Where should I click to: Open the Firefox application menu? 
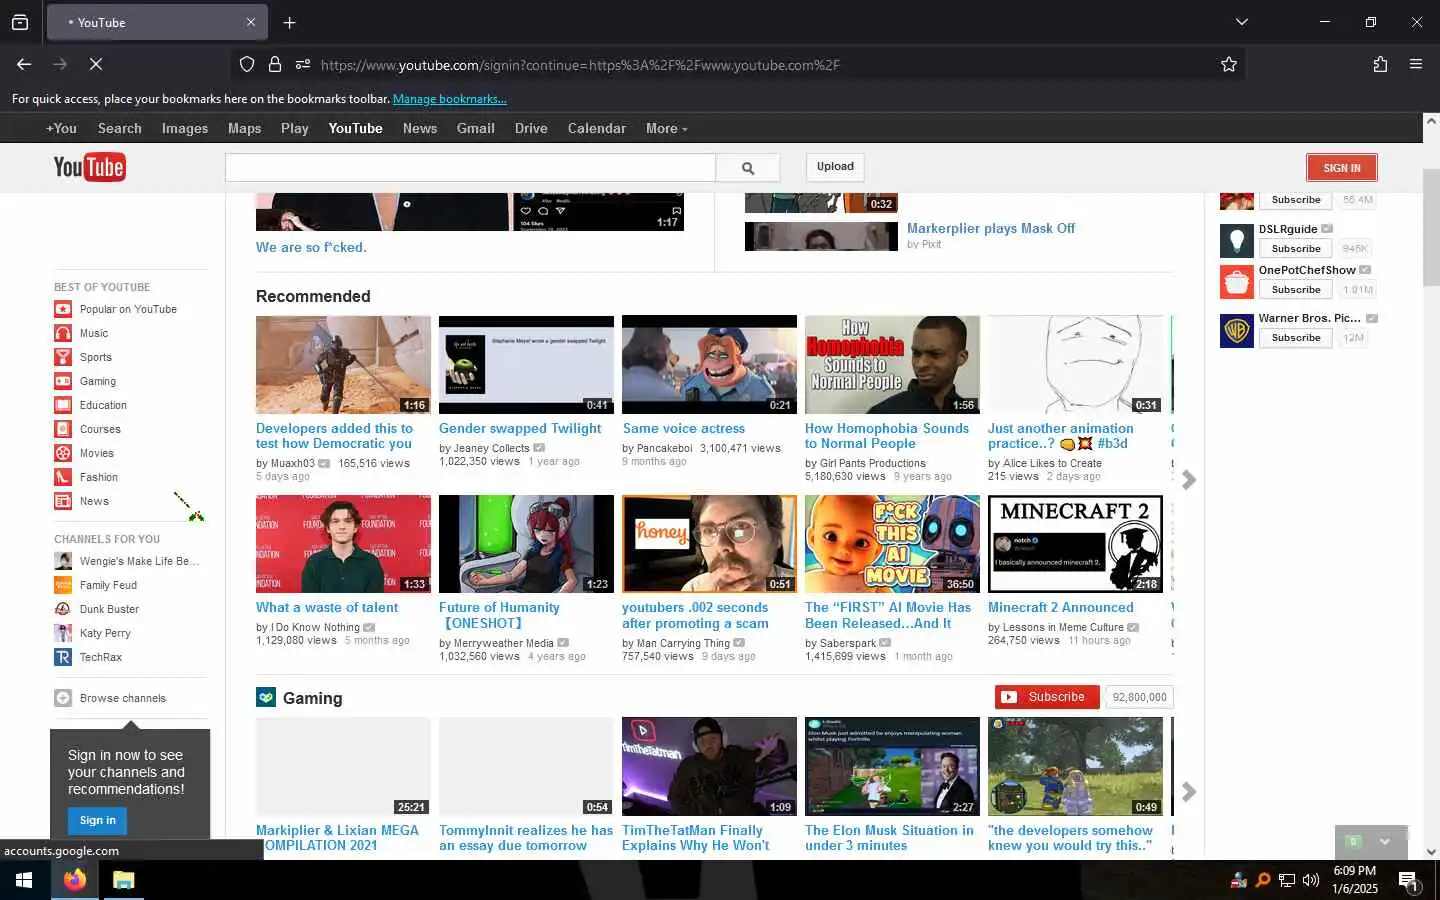1416,64
